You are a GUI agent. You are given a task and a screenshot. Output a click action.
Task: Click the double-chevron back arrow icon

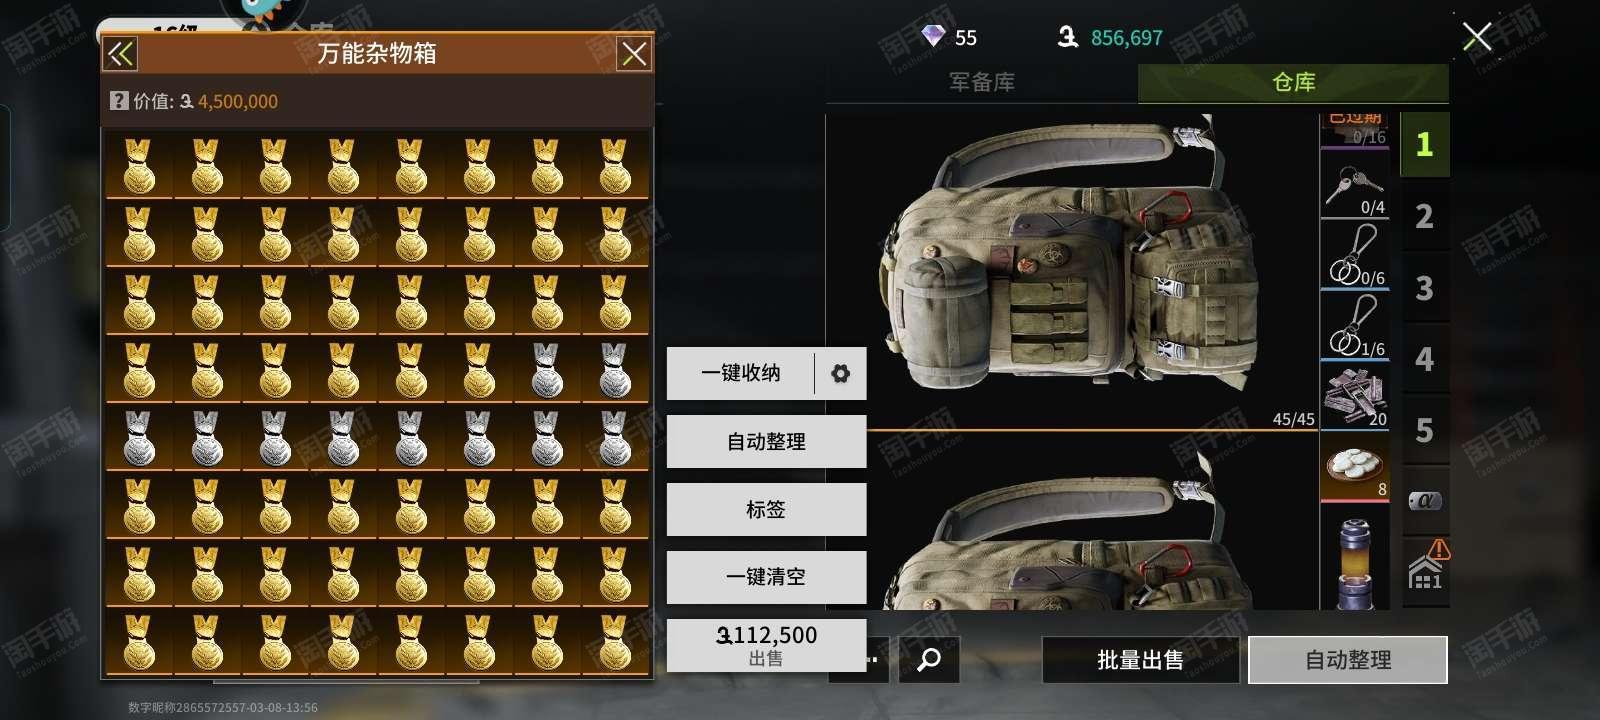(x=121, y=54)
